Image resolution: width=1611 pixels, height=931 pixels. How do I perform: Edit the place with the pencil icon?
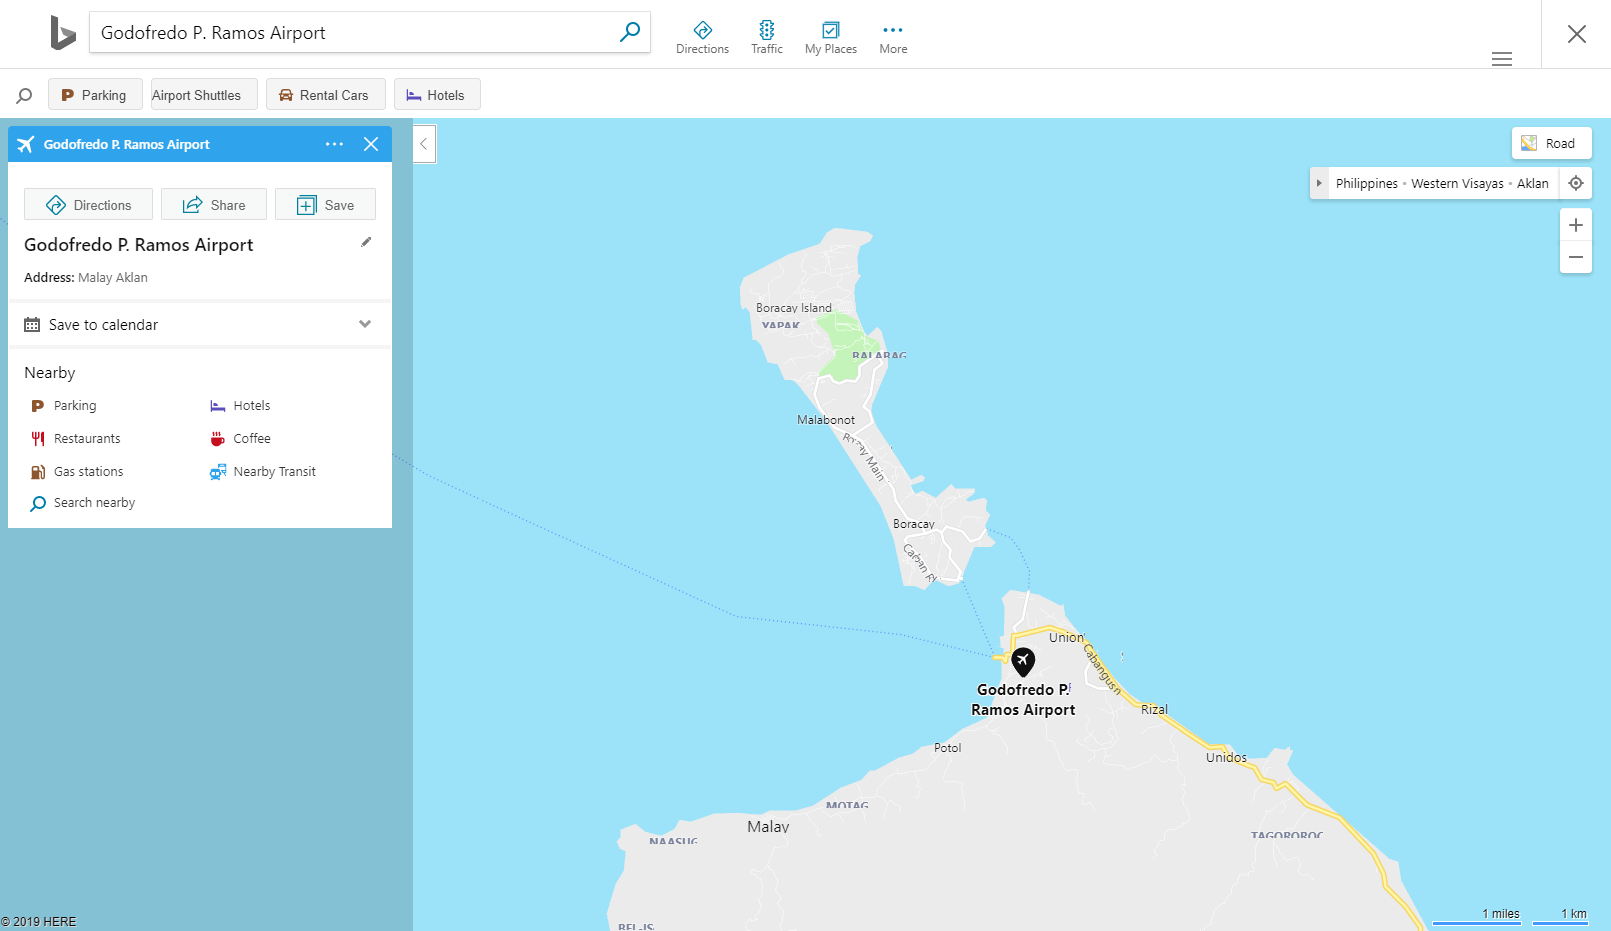pyautogui.click(x=366, y=242)
